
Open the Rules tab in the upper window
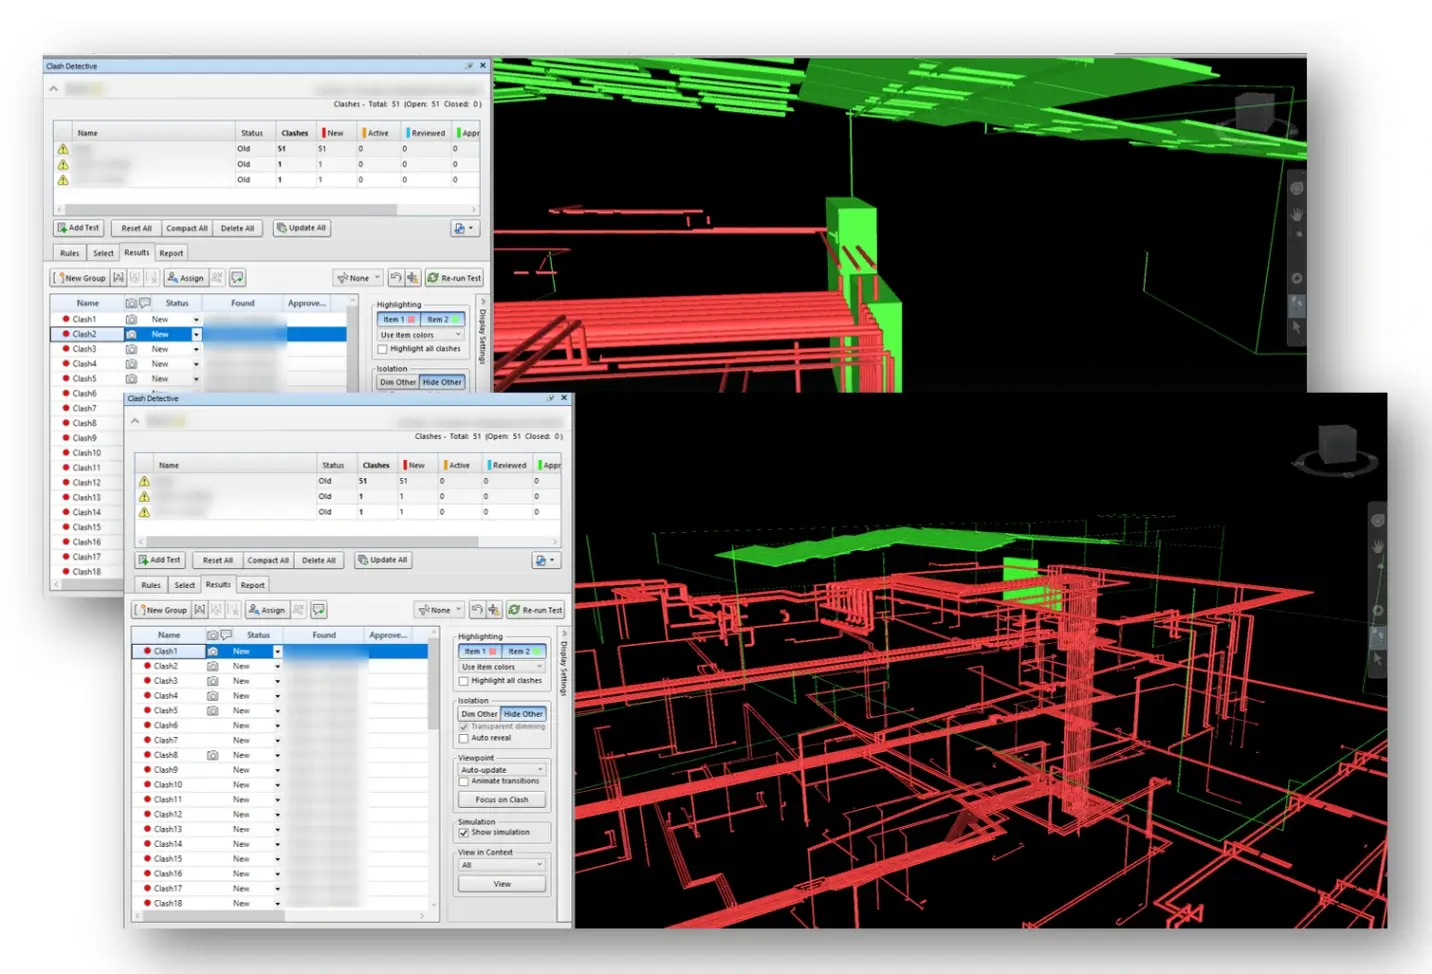tap(70, 253)
